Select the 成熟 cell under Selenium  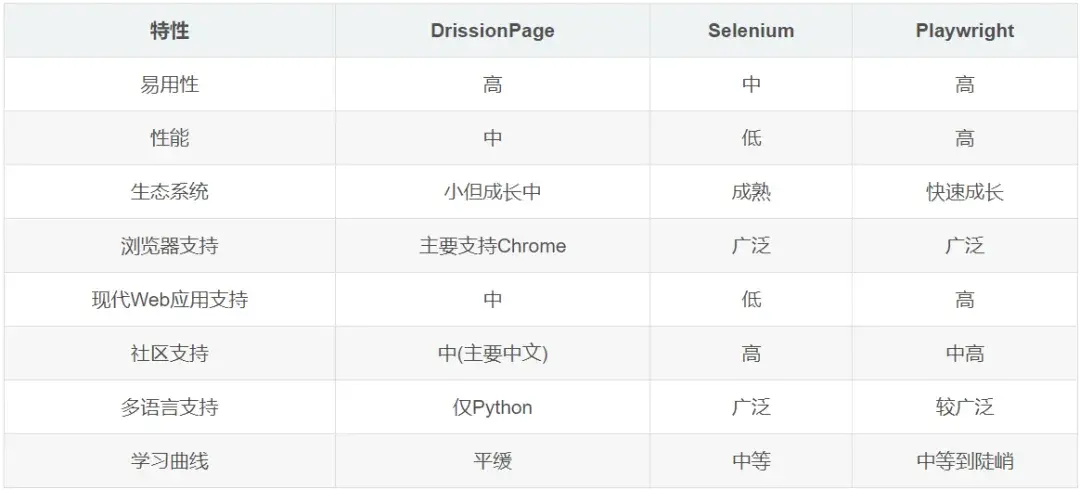tap(751, 192)
